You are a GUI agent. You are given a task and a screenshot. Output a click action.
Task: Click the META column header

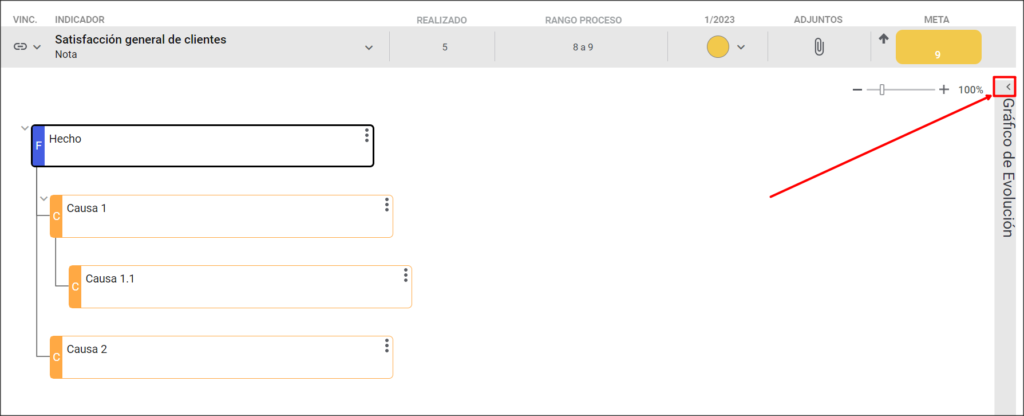pos(938,20)
